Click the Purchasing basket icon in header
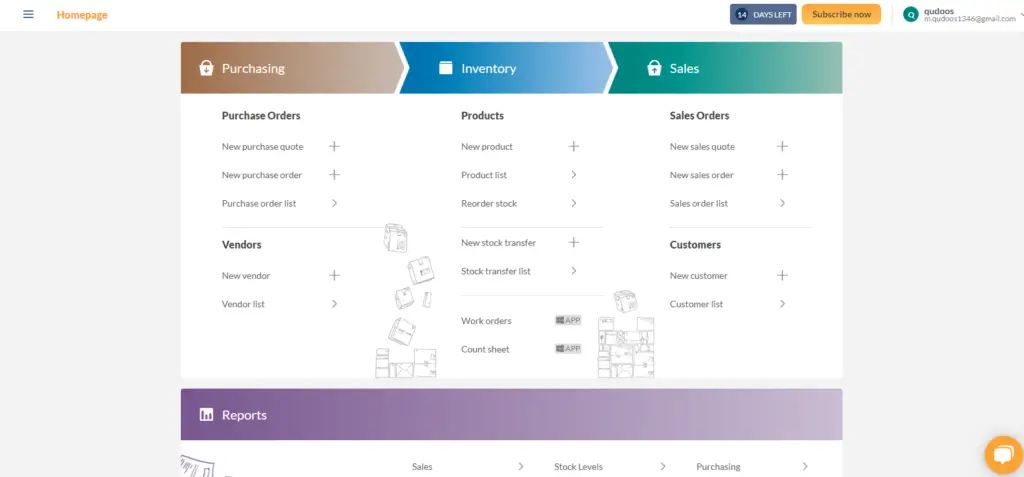This screenshot has height=477, width=1024. tap(206, 68)
